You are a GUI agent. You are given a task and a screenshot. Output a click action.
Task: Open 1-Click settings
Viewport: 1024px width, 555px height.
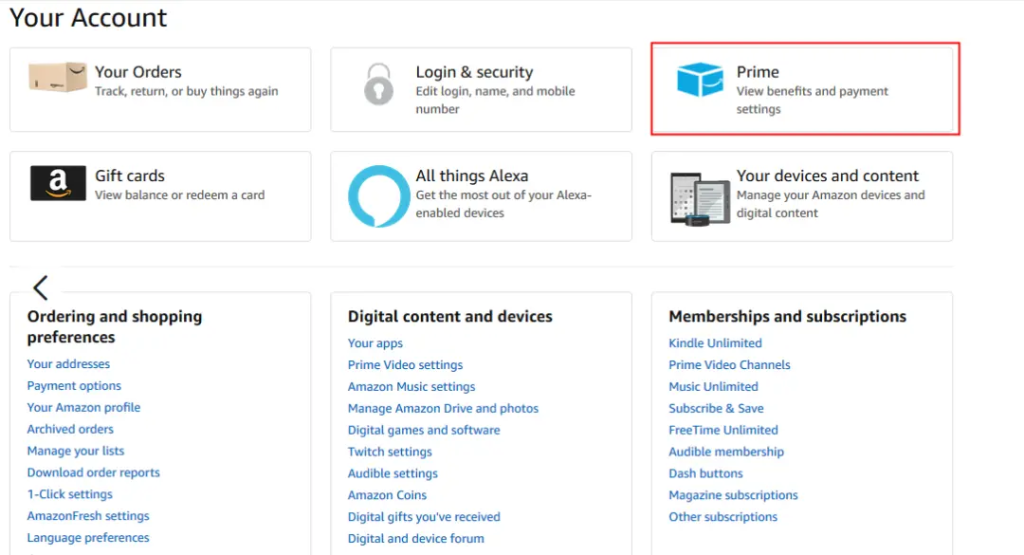69,494
